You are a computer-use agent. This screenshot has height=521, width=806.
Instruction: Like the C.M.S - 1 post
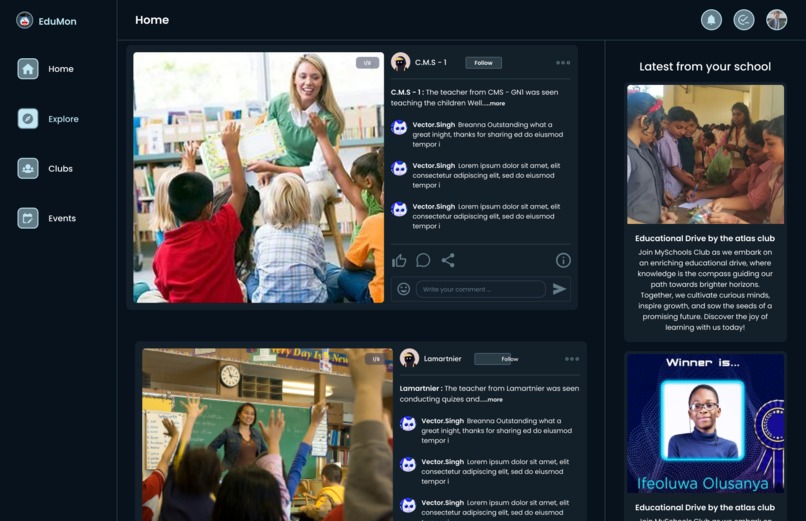pyautogui.click(x=399, y=260)
